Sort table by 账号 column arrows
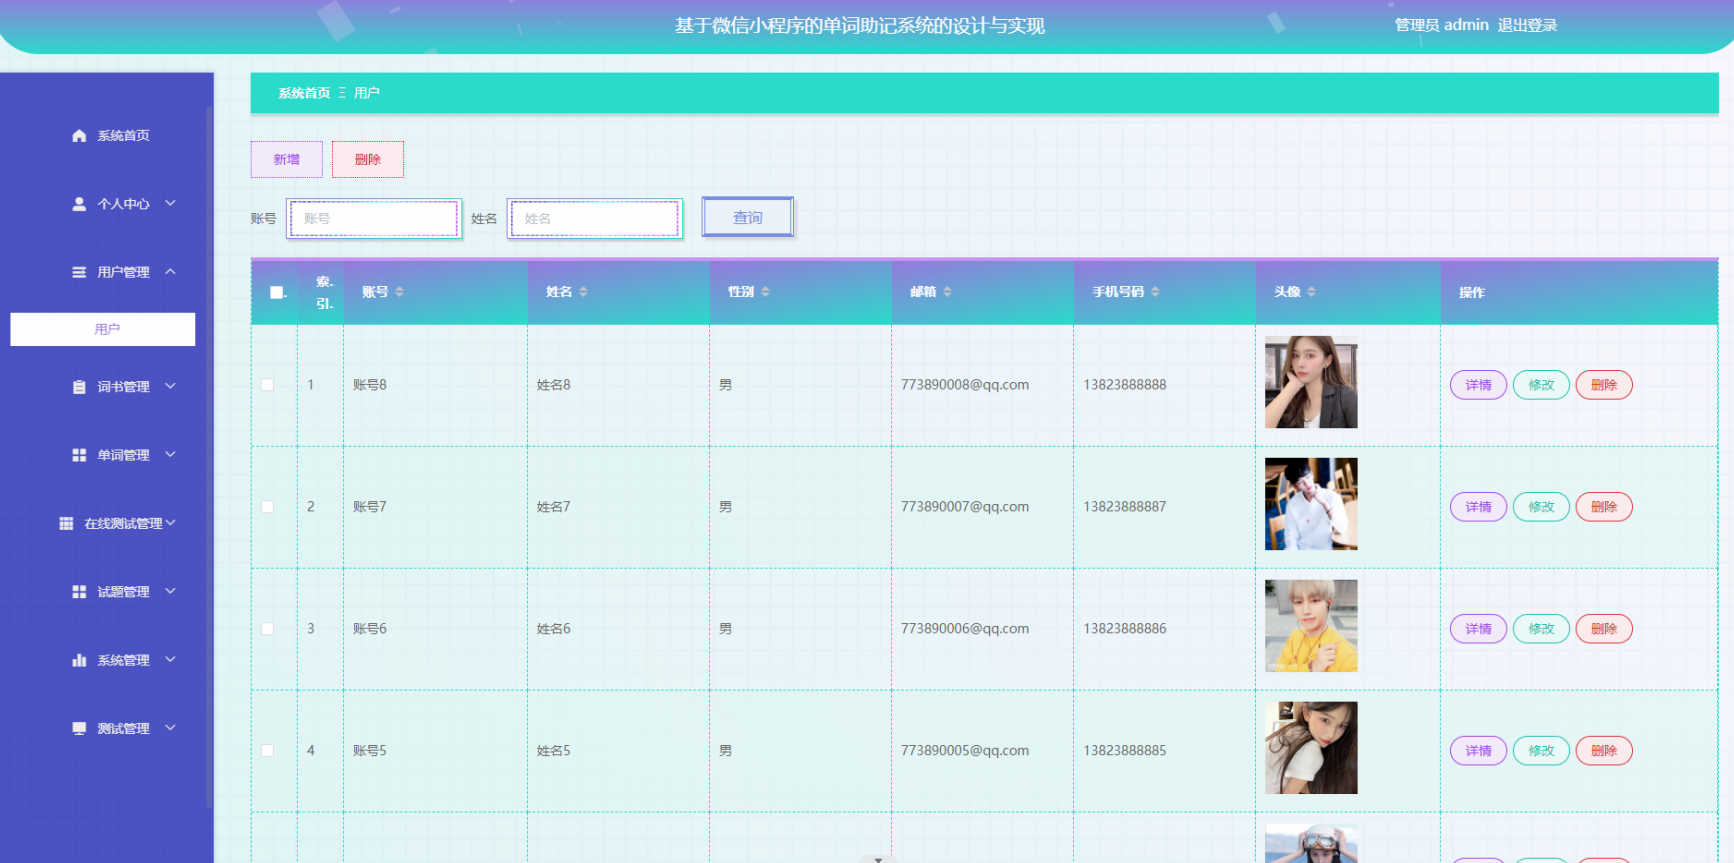 click(399, 292)
